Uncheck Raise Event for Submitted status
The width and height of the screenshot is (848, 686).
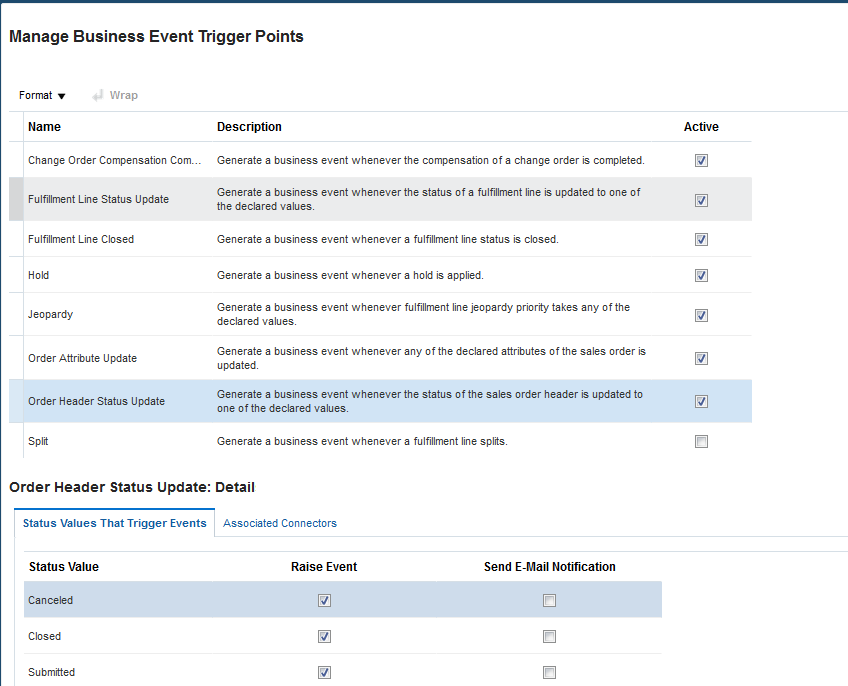pos(324,672)
